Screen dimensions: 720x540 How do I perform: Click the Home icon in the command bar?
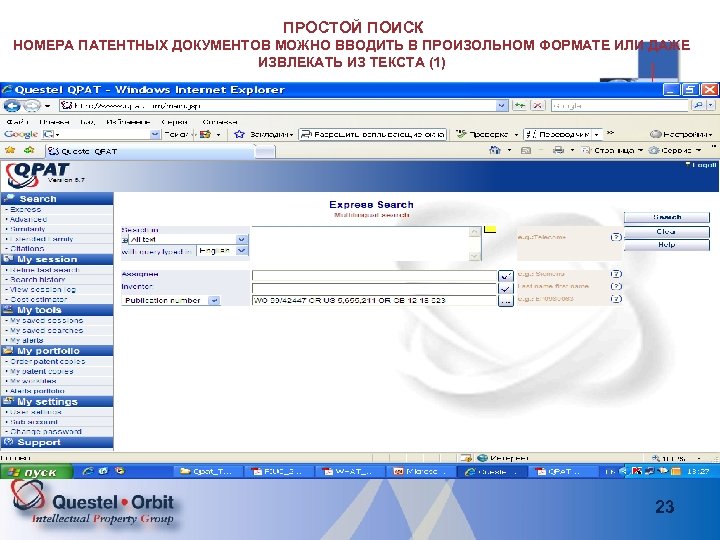click(495, 150)
